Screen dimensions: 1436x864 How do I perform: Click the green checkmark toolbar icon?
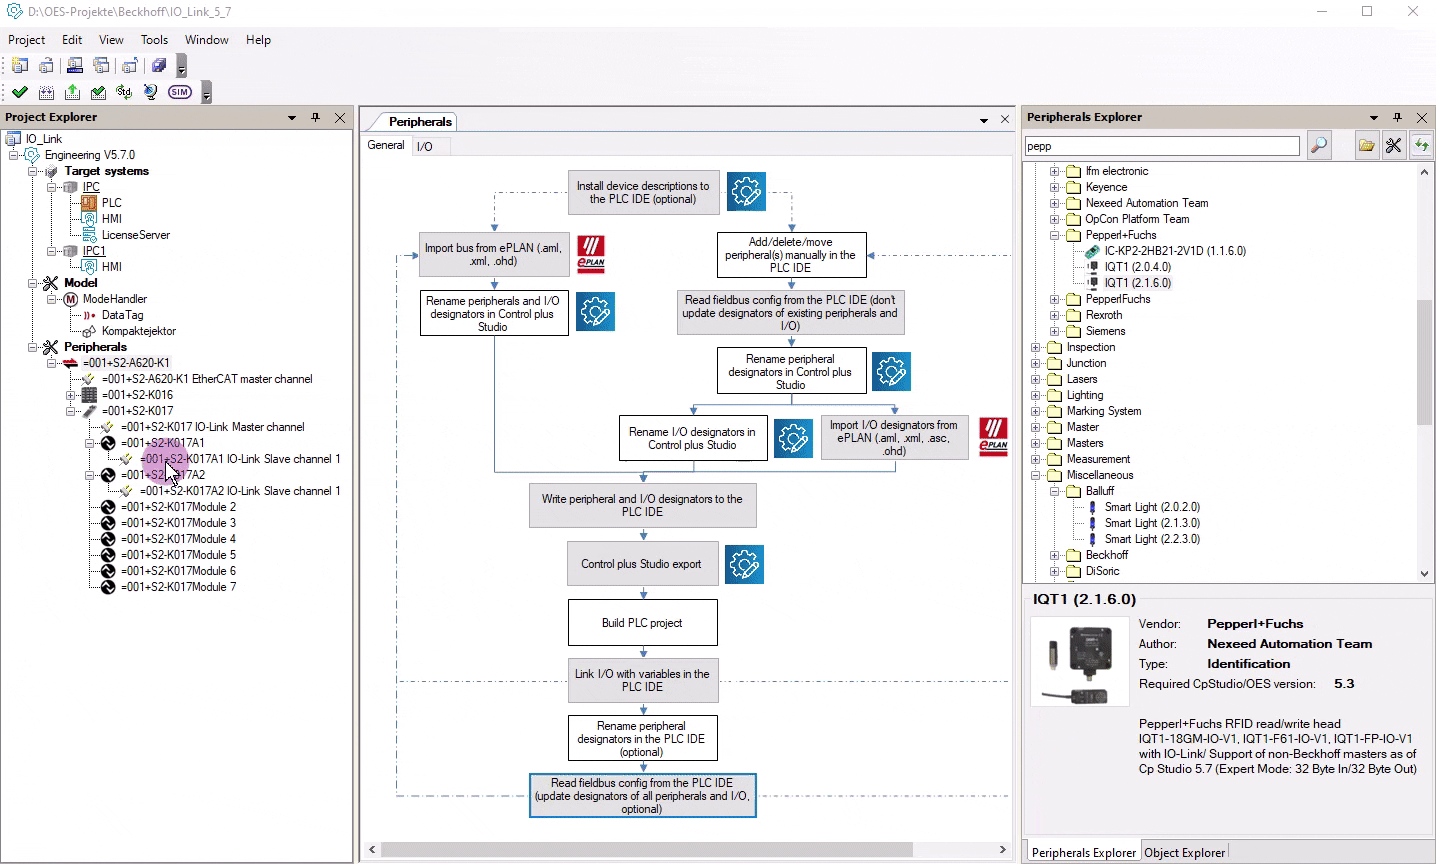pos(20,92)
